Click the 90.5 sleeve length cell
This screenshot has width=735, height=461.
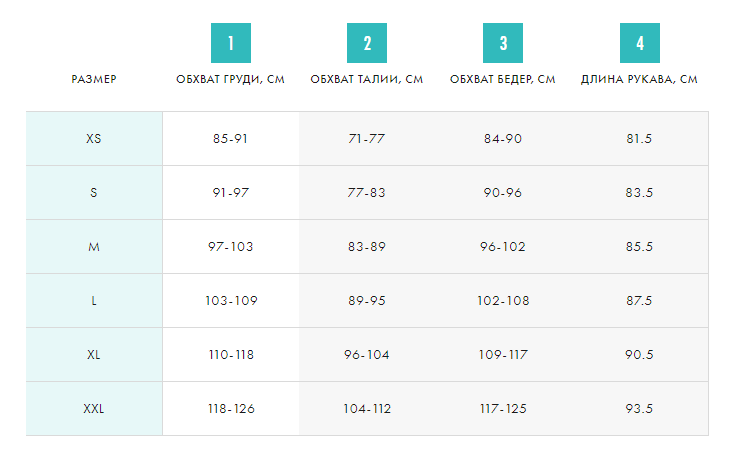pos(640,355)
